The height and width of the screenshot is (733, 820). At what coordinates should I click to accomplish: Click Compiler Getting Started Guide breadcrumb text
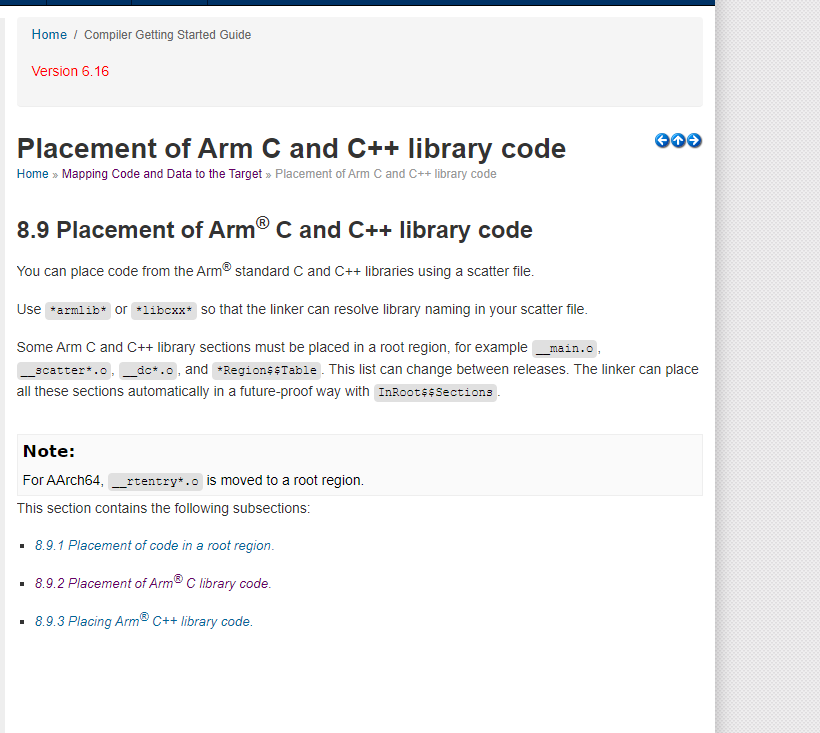coord(167,35)
